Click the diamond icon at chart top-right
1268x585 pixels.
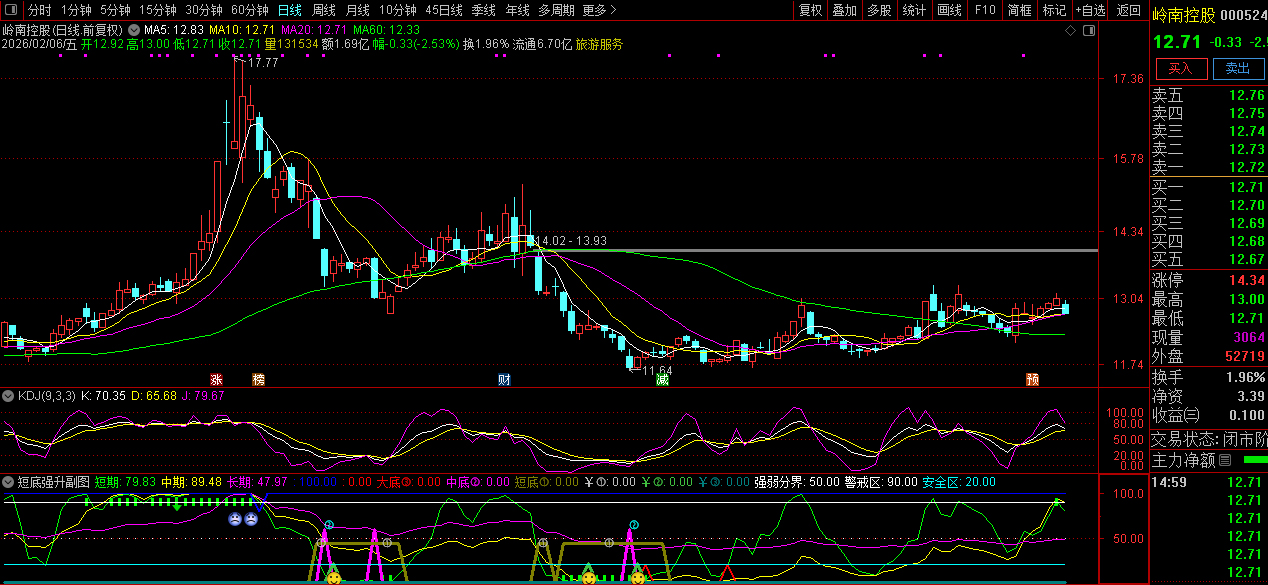coord(1070,31)
